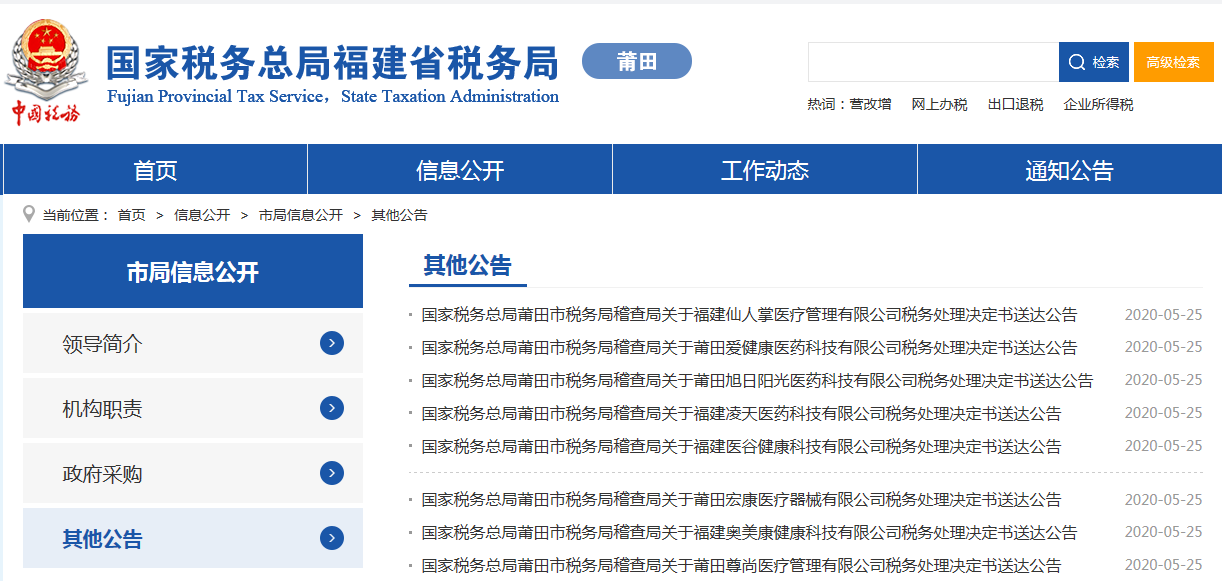Focus the search input field
The image size is (1222, 581).
[932, 62]
